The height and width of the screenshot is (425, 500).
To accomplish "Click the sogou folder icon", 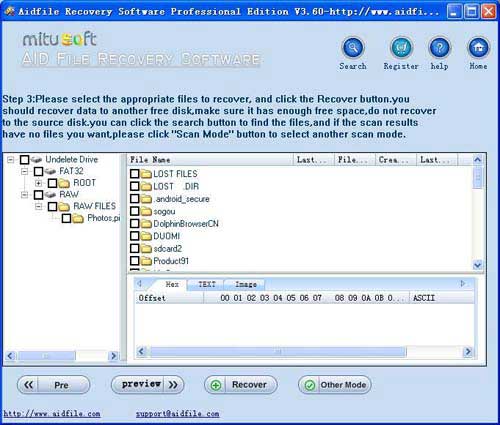I will [x=146, y=211].
